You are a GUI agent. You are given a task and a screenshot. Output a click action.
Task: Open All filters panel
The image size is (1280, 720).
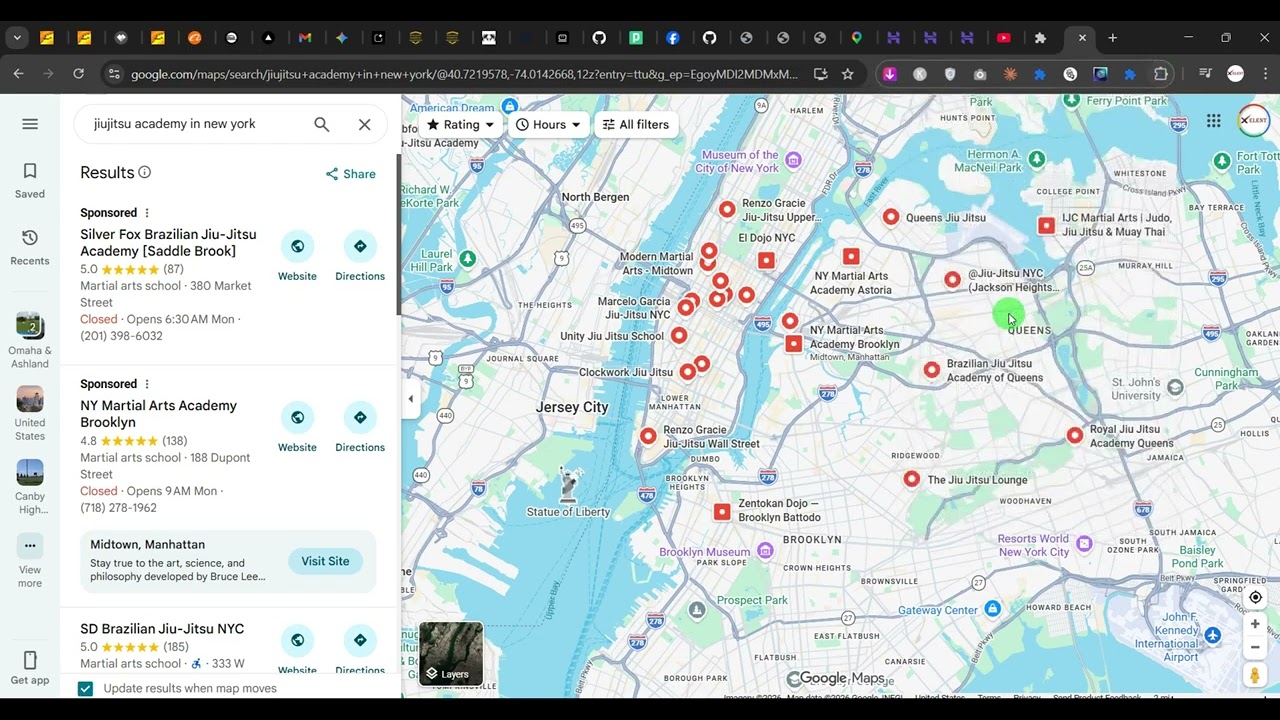pyautogui.click(x=636, y=125)
